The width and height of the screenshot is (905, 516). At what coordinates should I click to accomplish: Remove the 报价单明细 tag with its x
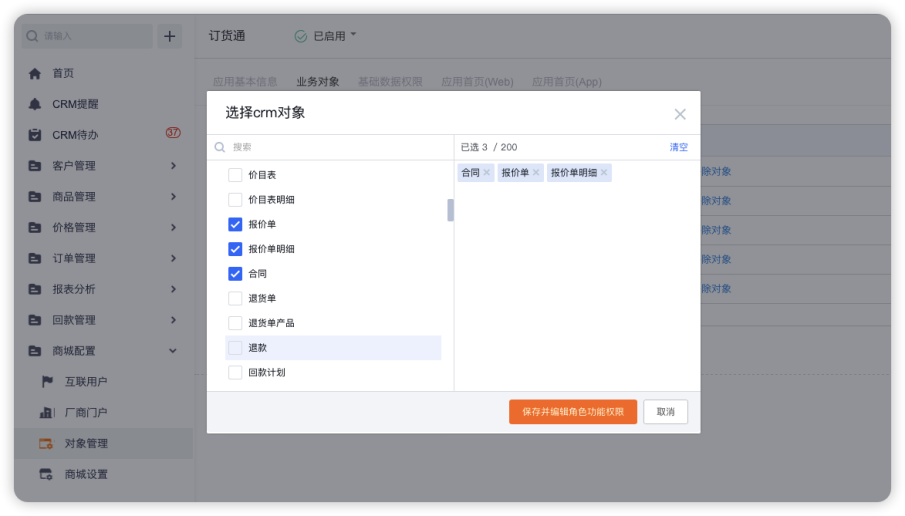tap(604, 172)
